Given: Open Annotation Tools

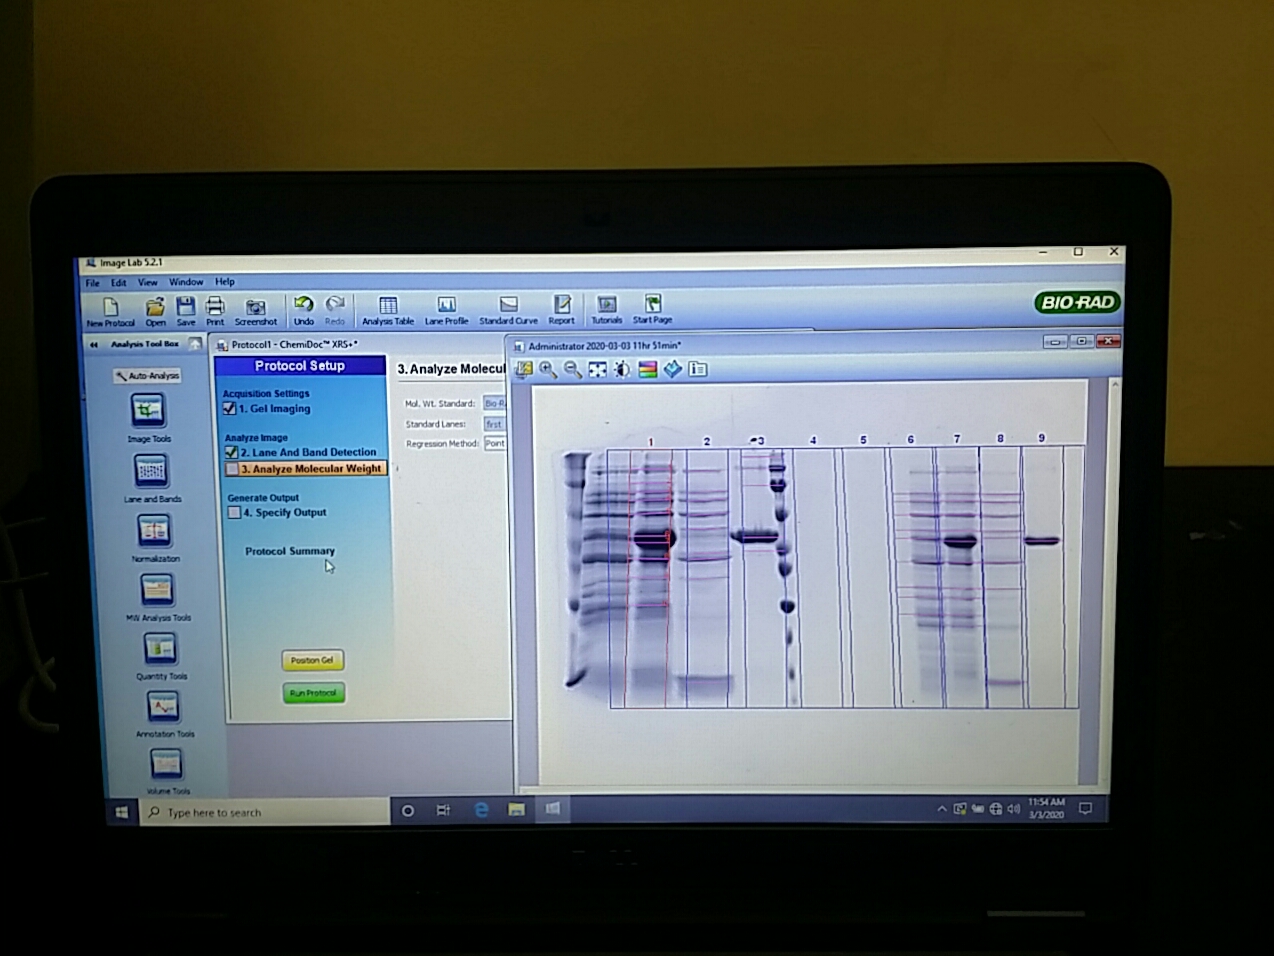Looking at the screenshot, I should 163,707.
